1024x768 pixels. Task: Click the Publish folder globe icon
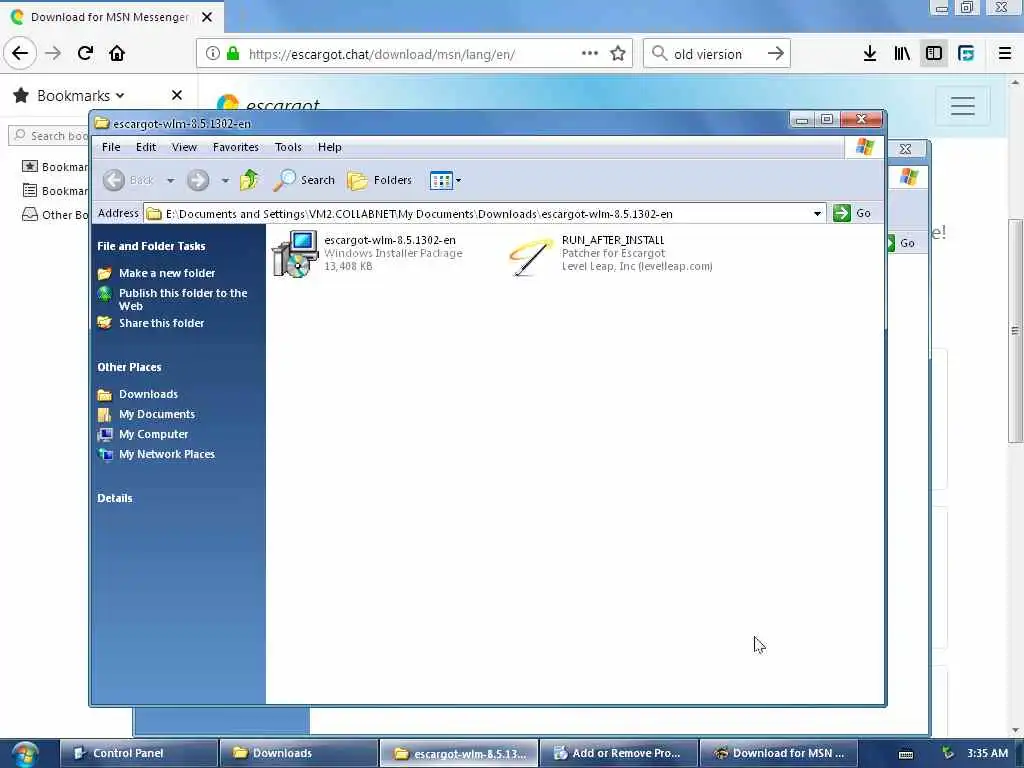pyautogui.click(x=104, y=293)
